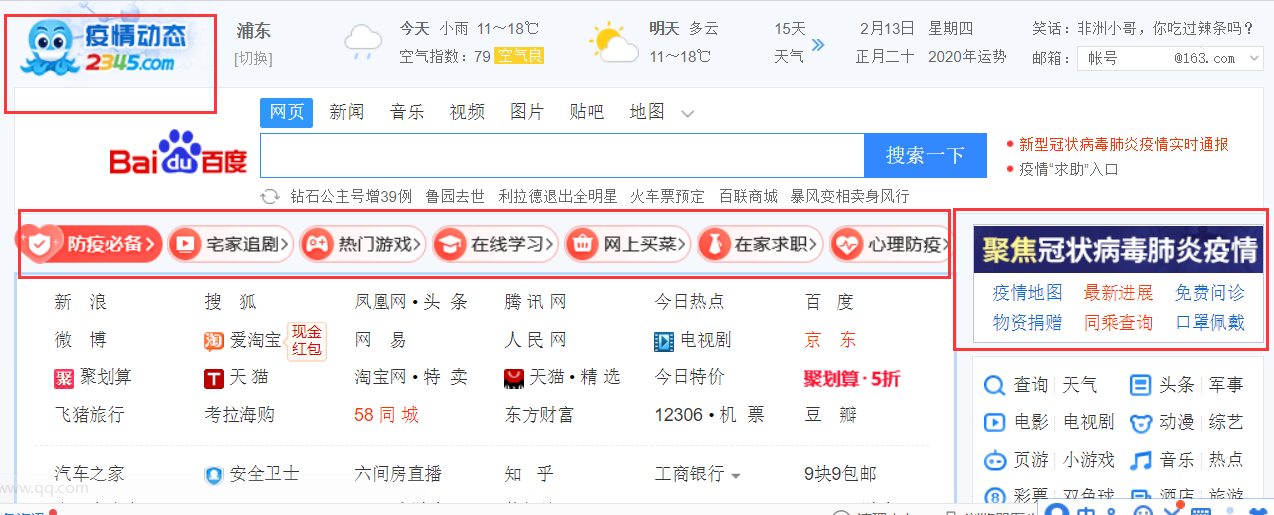Image resolution: width=1274 pixels, height=515 pixels.
Task: Open 心理防疫 heartbeat shortcut
Action: (x=846, y=243)
